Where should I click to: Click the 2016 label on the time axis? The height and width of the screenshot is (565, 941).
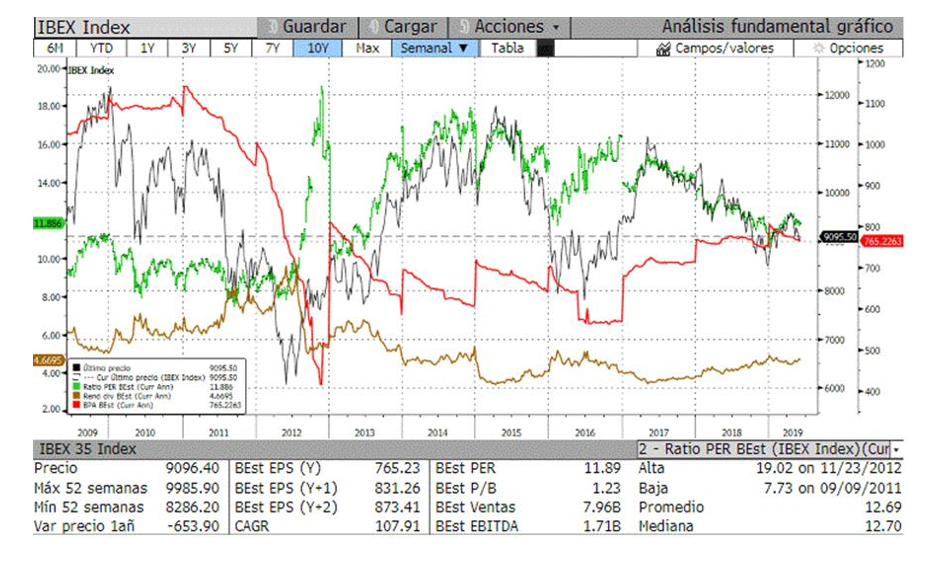pyautogui.click(x=585, y=432)
